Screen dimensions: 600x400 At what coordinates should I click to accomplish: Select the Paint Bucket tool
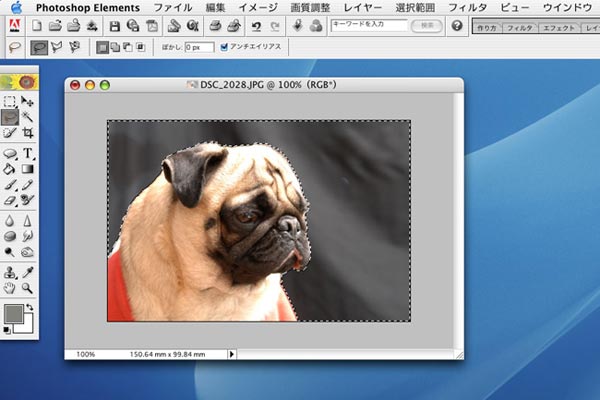point(10,169)
